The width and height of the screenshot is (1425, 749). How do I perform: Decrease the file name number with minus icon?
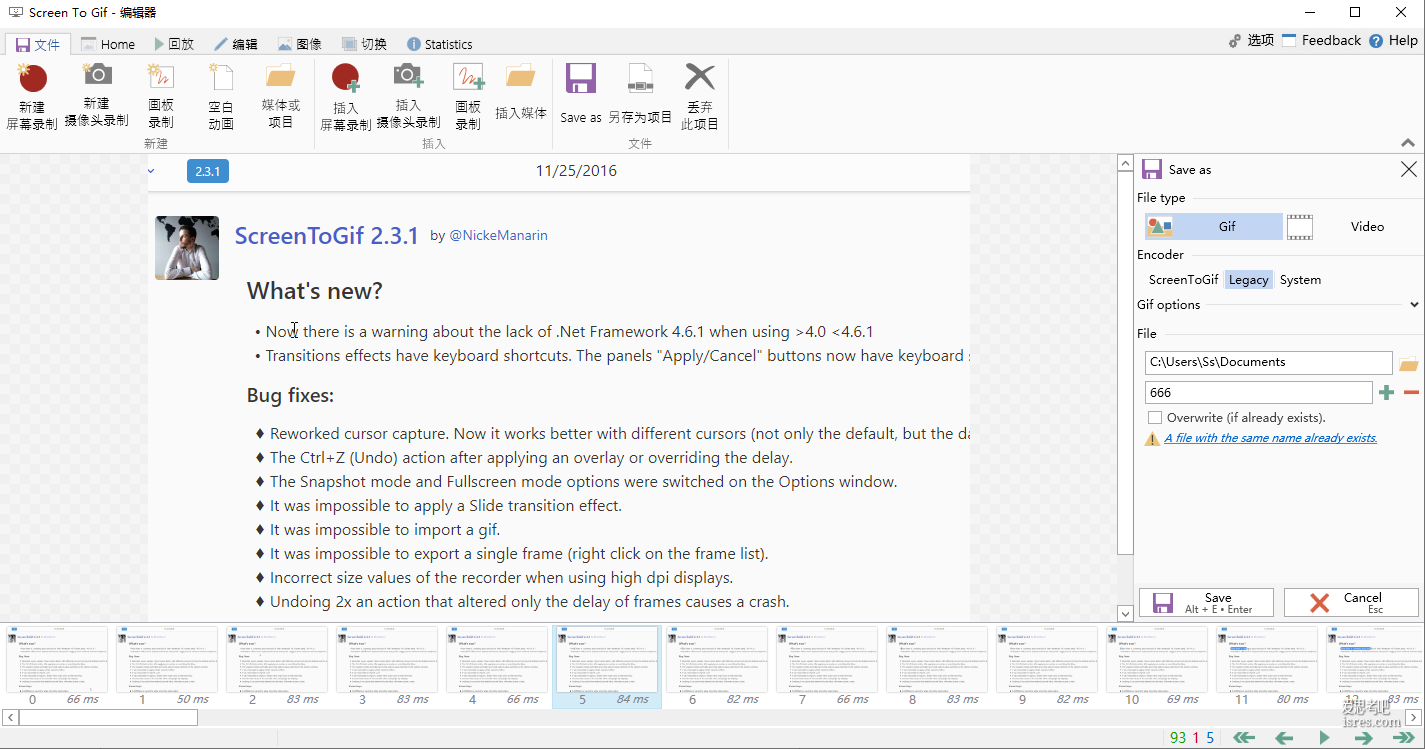tap(1411, 393)
